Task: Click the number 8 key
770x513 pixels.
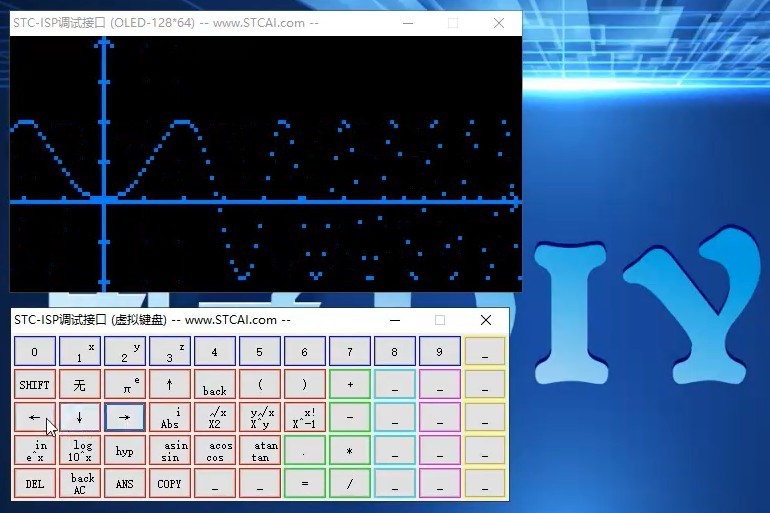Action: point(395,351)
